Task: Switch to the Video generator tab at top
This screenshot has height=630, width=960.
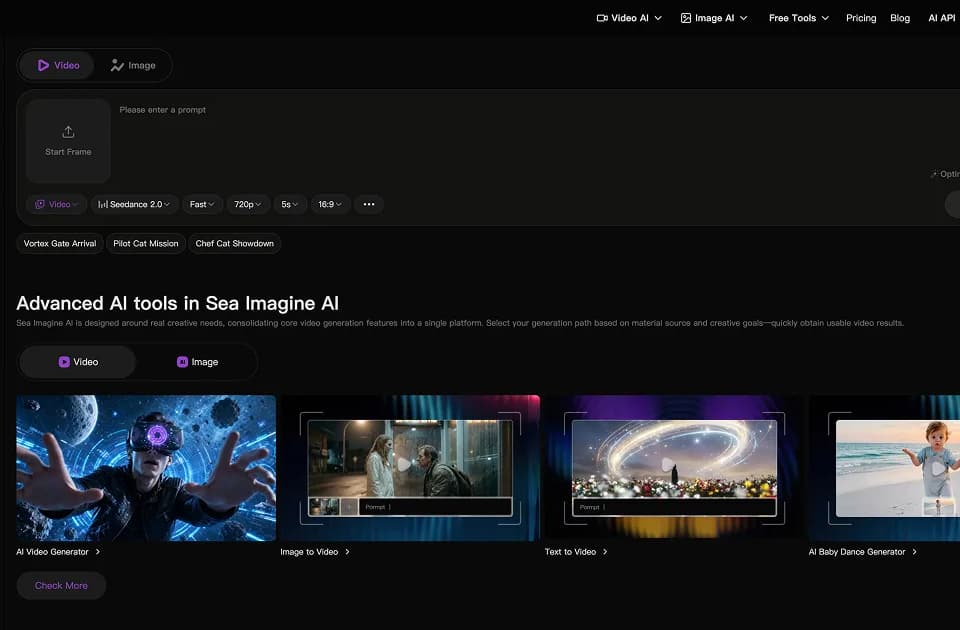Action: point(58,66)
